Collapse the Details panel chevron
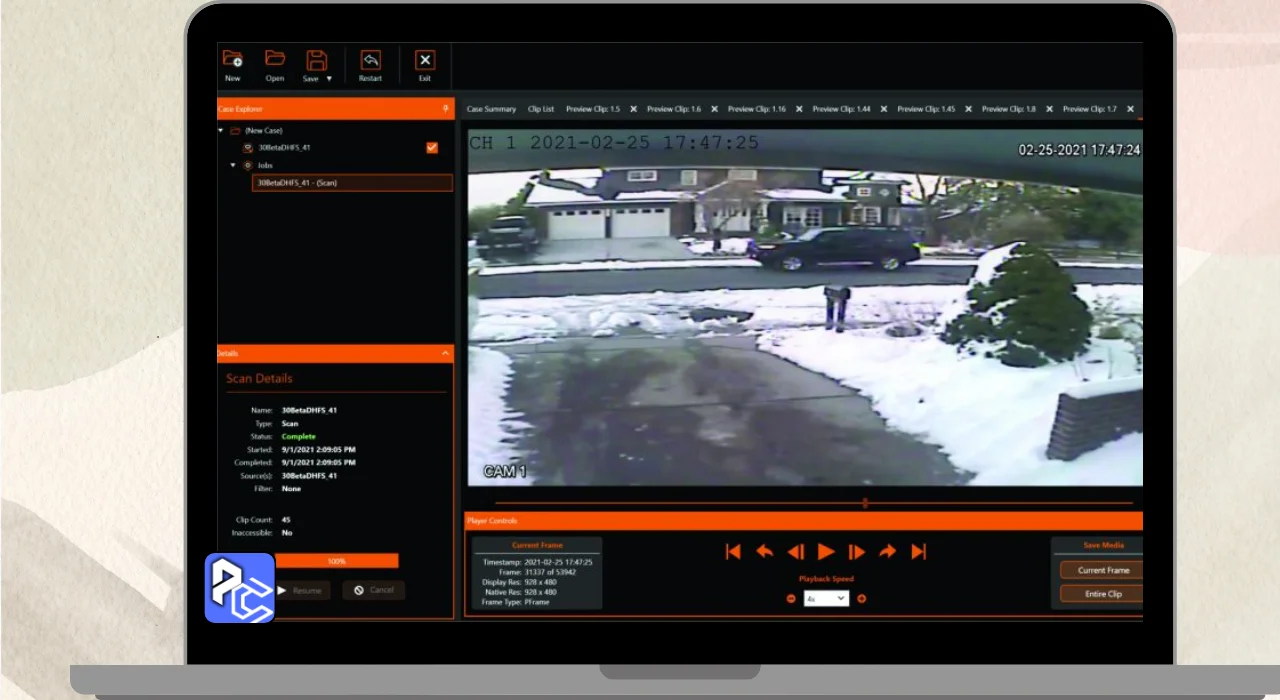Screen dimensions: 1280x700 pyautogui.click(x=445, y=353)
